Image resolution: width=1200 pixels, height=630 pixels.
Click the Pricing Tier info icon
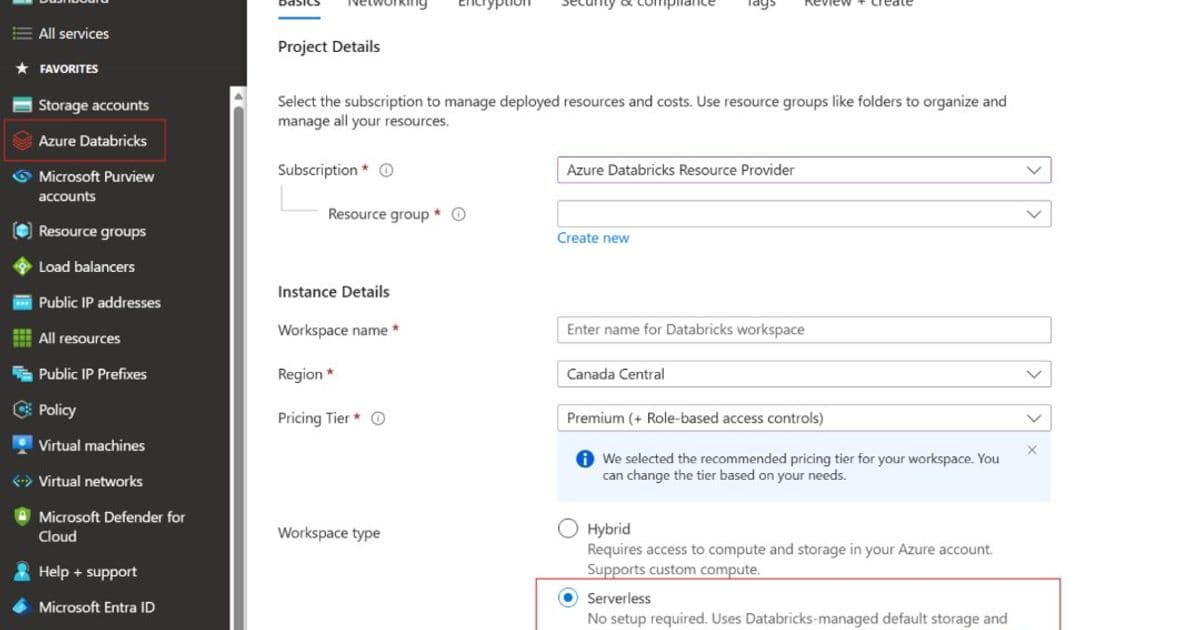(x=377, y=419)
